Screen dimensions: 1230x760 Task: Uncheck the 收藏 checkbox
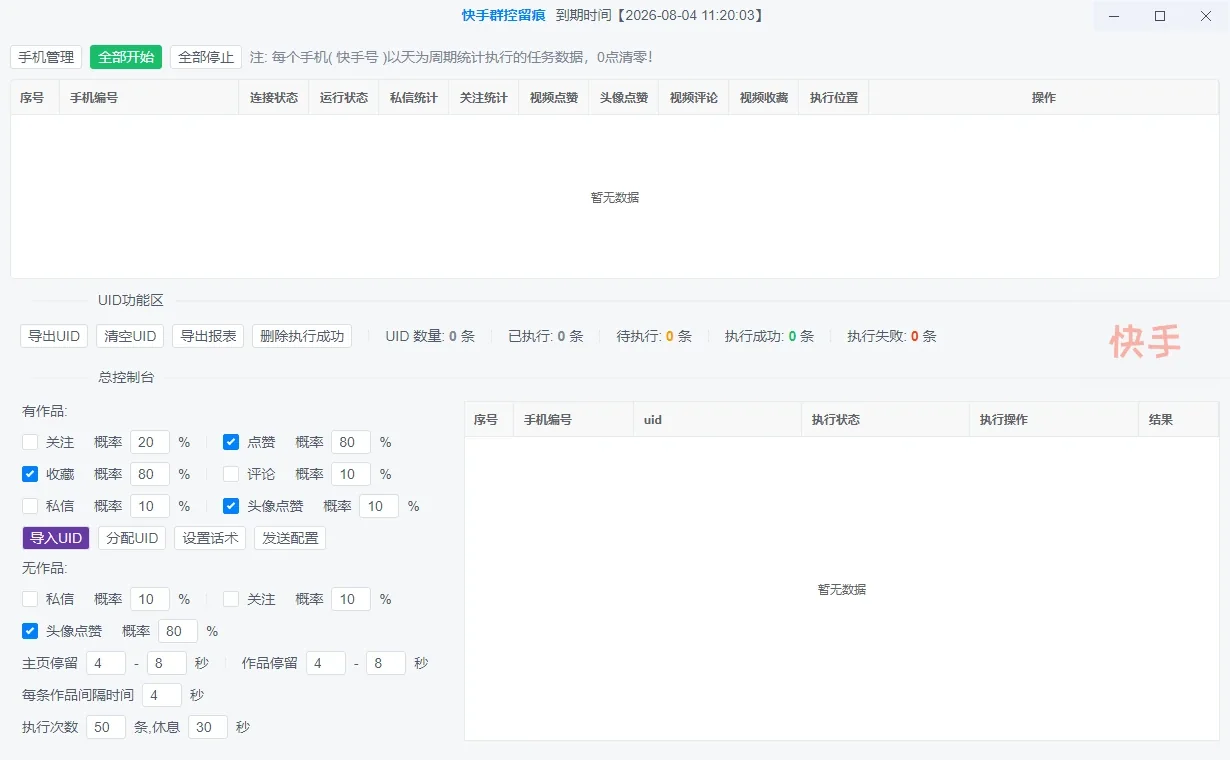coord(30,474)
